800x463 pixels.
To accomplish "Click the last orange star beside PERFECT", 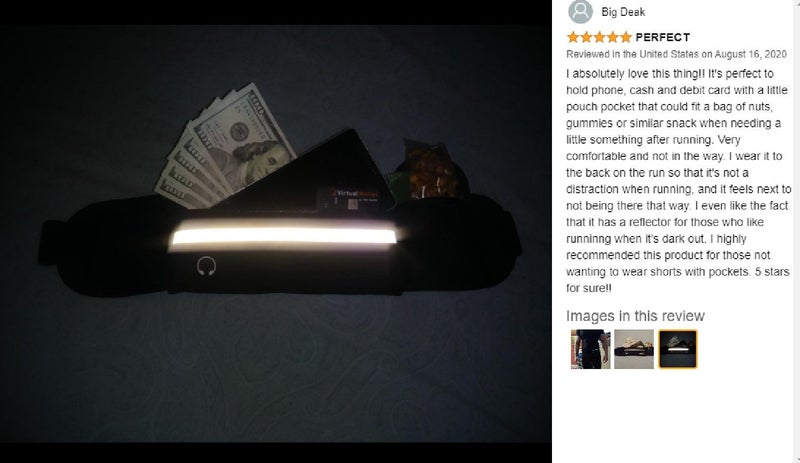I will point(626,37).
